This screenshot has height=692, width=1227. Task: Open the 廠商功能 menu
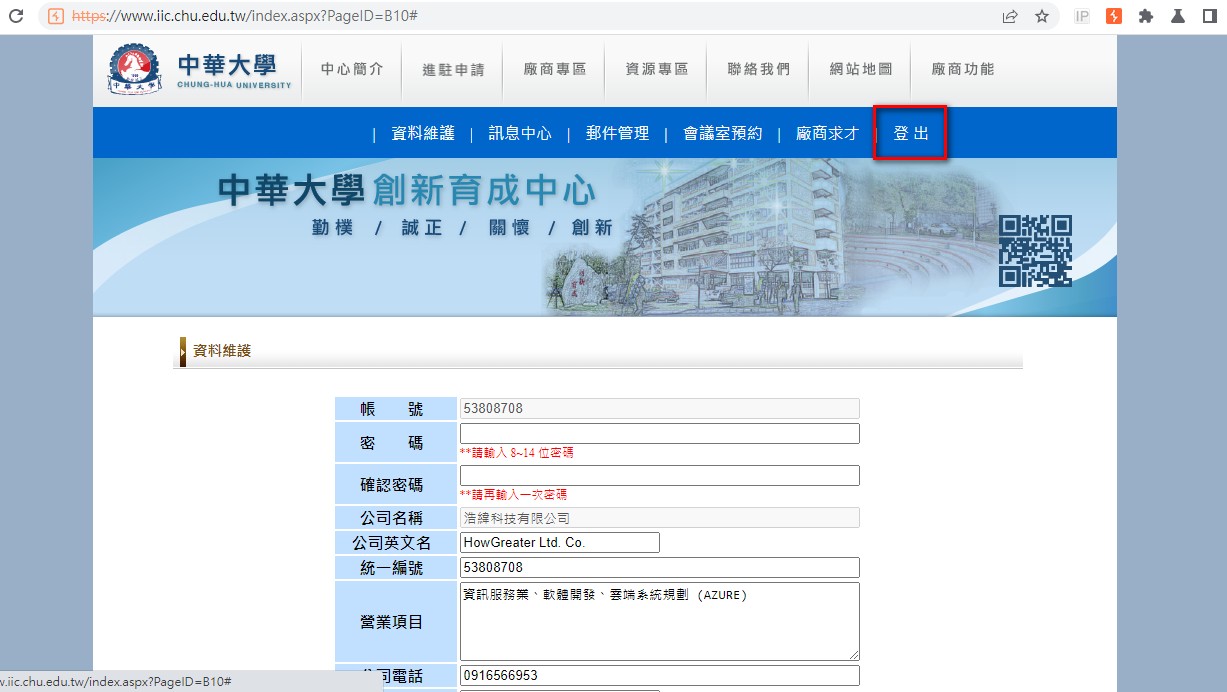(963, 70)
